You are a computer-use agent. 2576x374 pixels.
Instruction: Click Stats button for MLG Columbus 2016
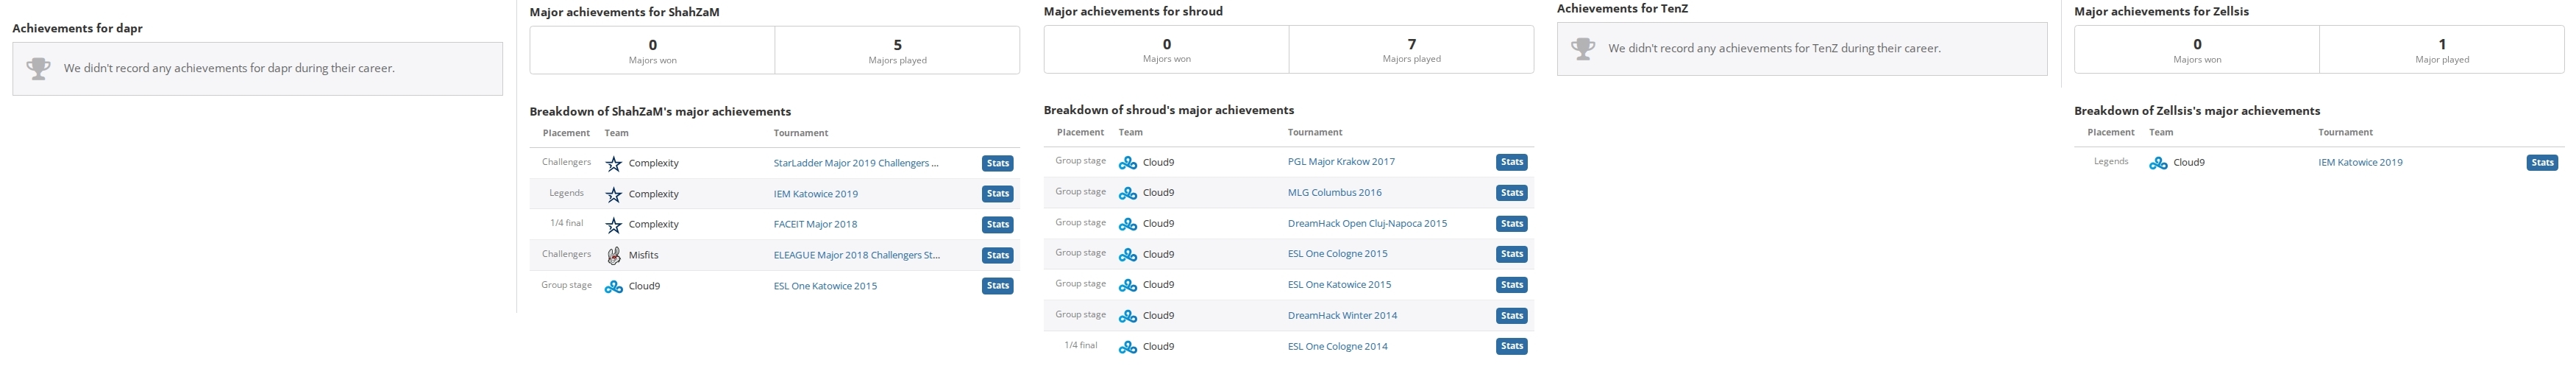(1511, 193)
